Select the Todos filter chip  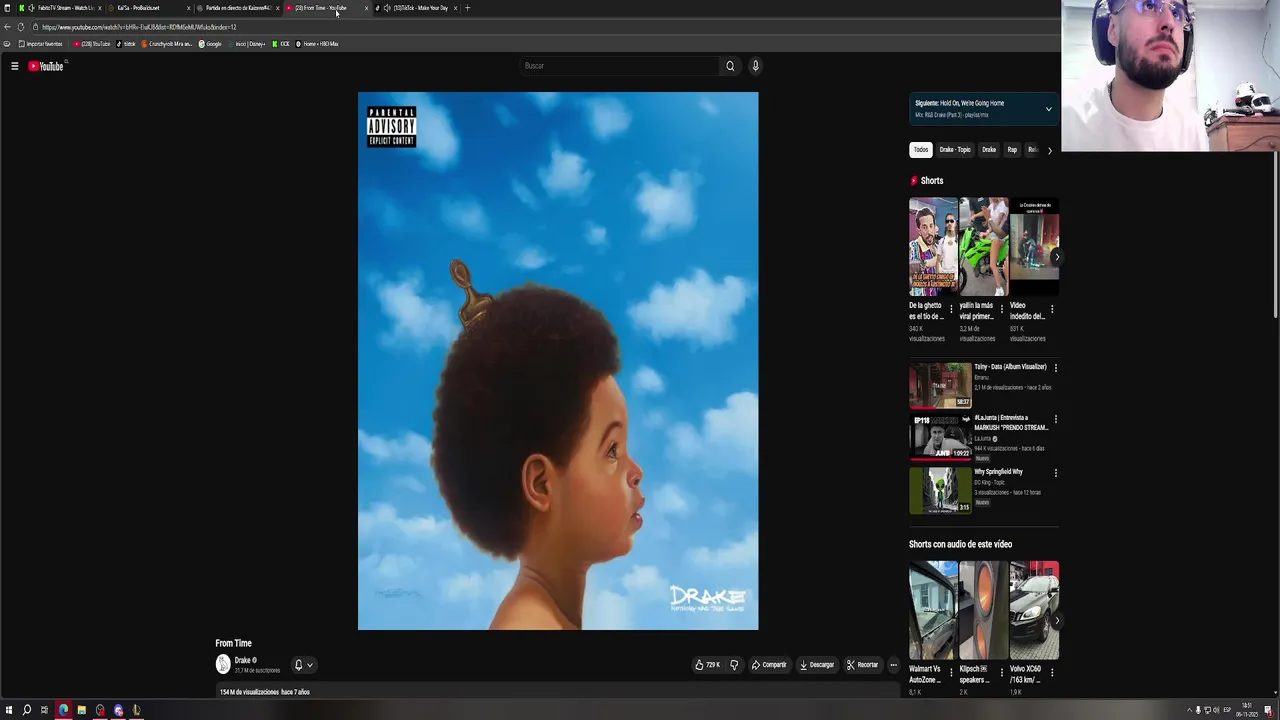click(x=921, y=150)
